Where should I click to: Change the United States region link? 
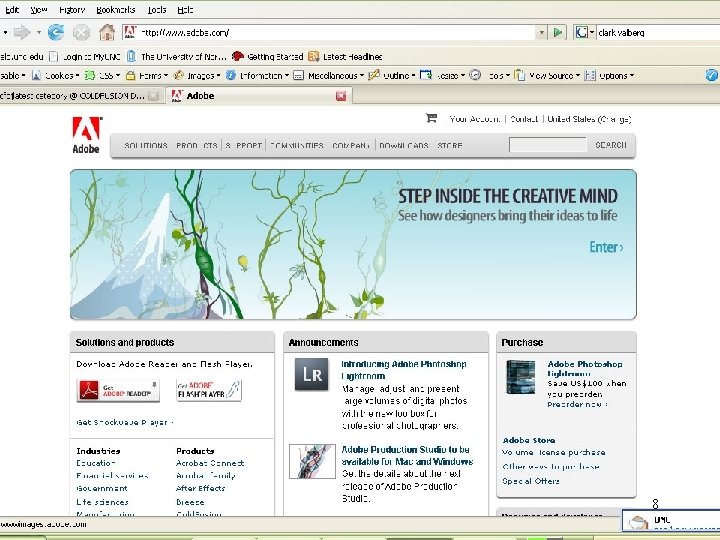589,119
